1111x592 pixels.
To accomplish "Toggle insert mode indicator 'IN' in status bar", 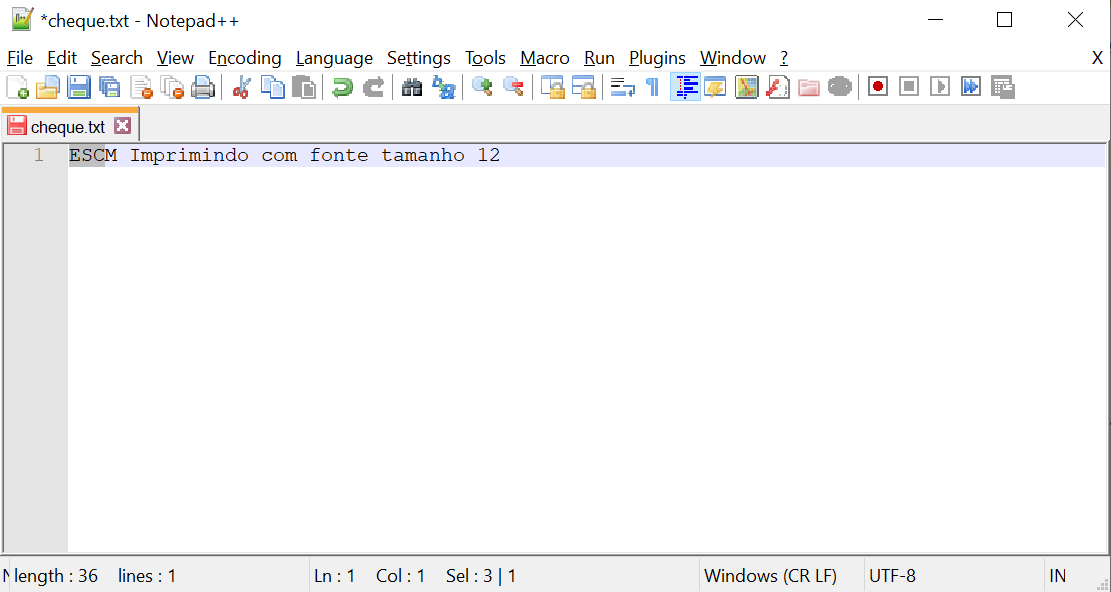I will coord(1057,576).
